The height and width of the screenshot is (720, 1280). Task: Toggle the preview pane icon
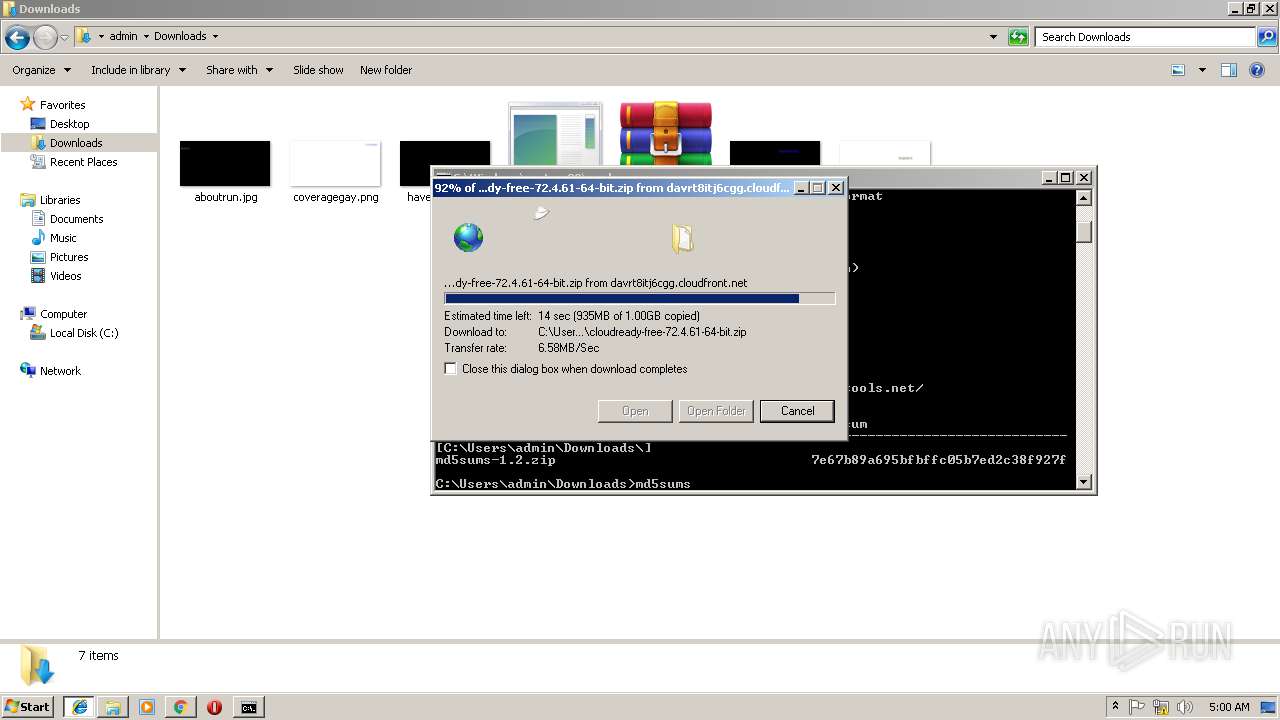click(1229, 70)
